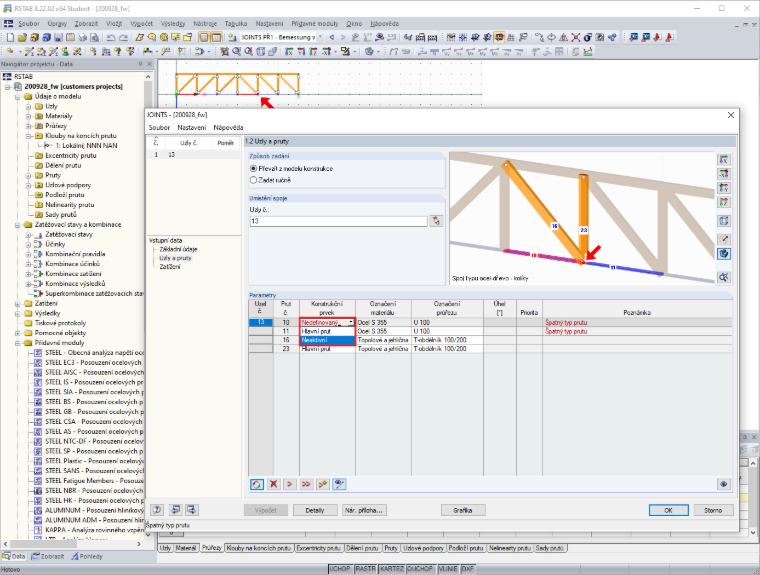
Task: Select 'Zadat ručně' radio option
Action: [253, 180]
